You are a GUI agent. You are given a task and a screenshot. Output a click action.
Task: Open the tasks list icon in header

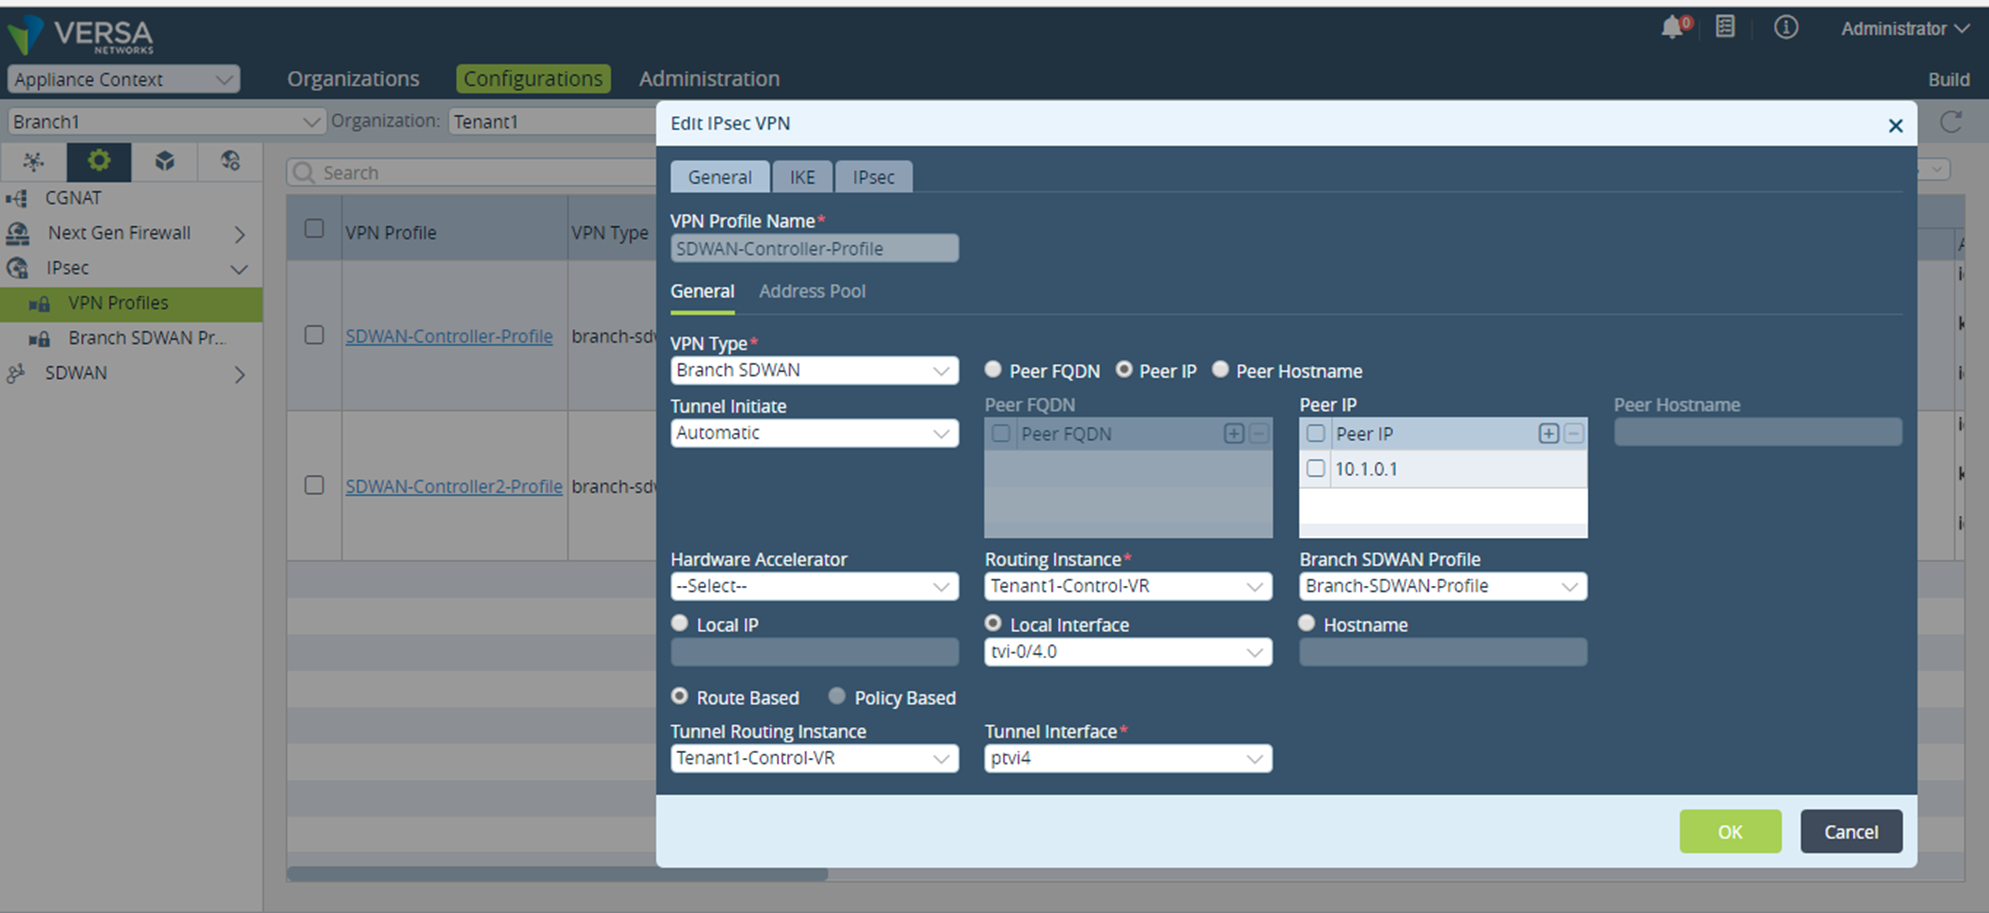(x=1725, y=27)
